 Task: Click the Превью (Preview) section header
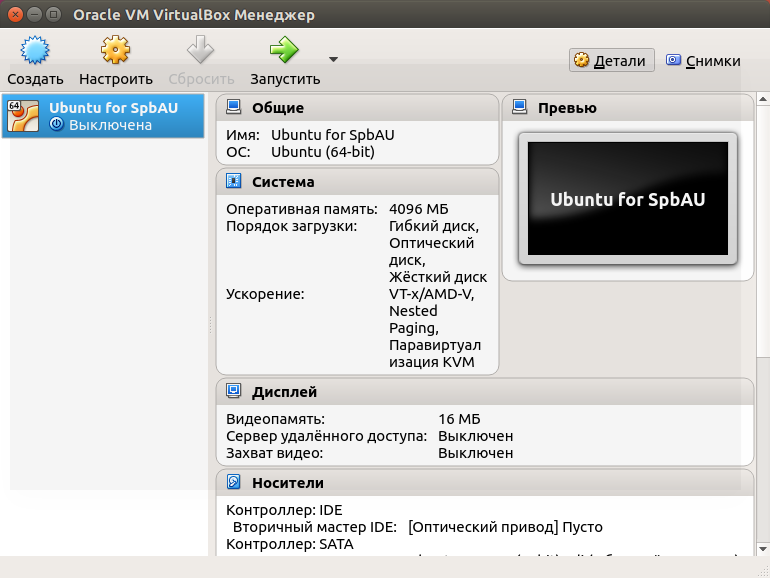pos(567,108)
